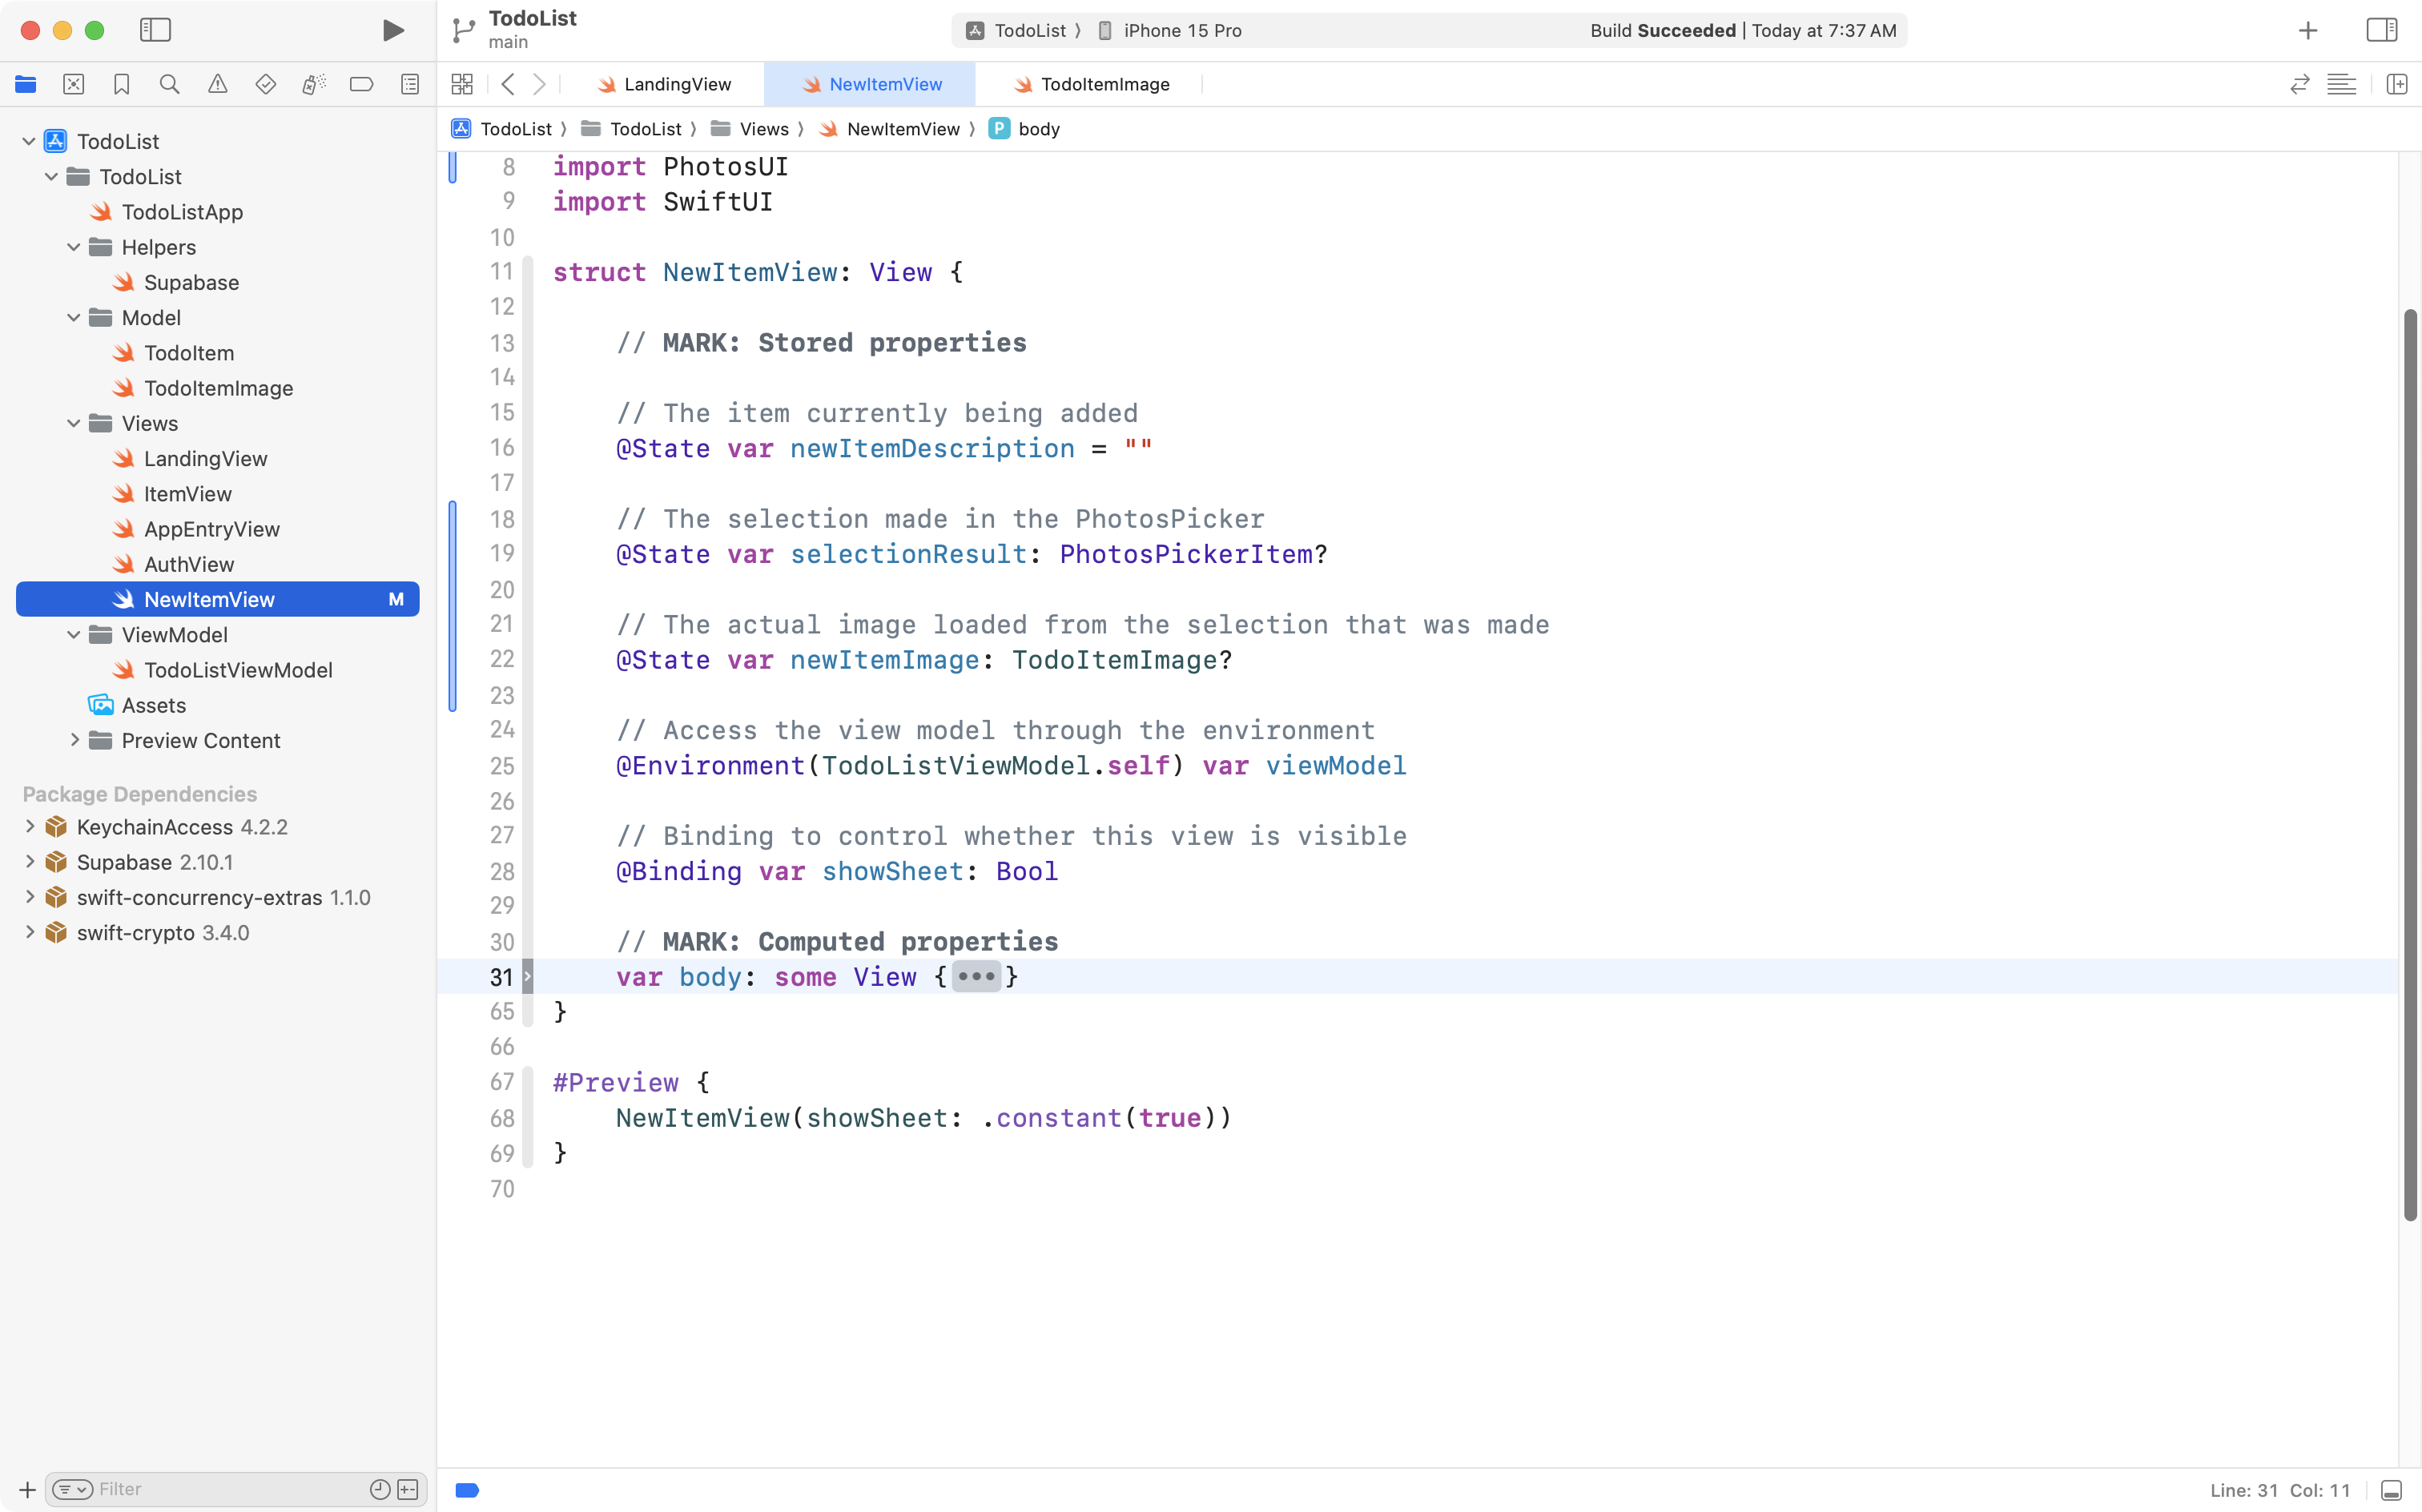Viewport: 2422px width, 1512px height.
Task: Click the Add Editor split icon
Action: [2398, 84]
